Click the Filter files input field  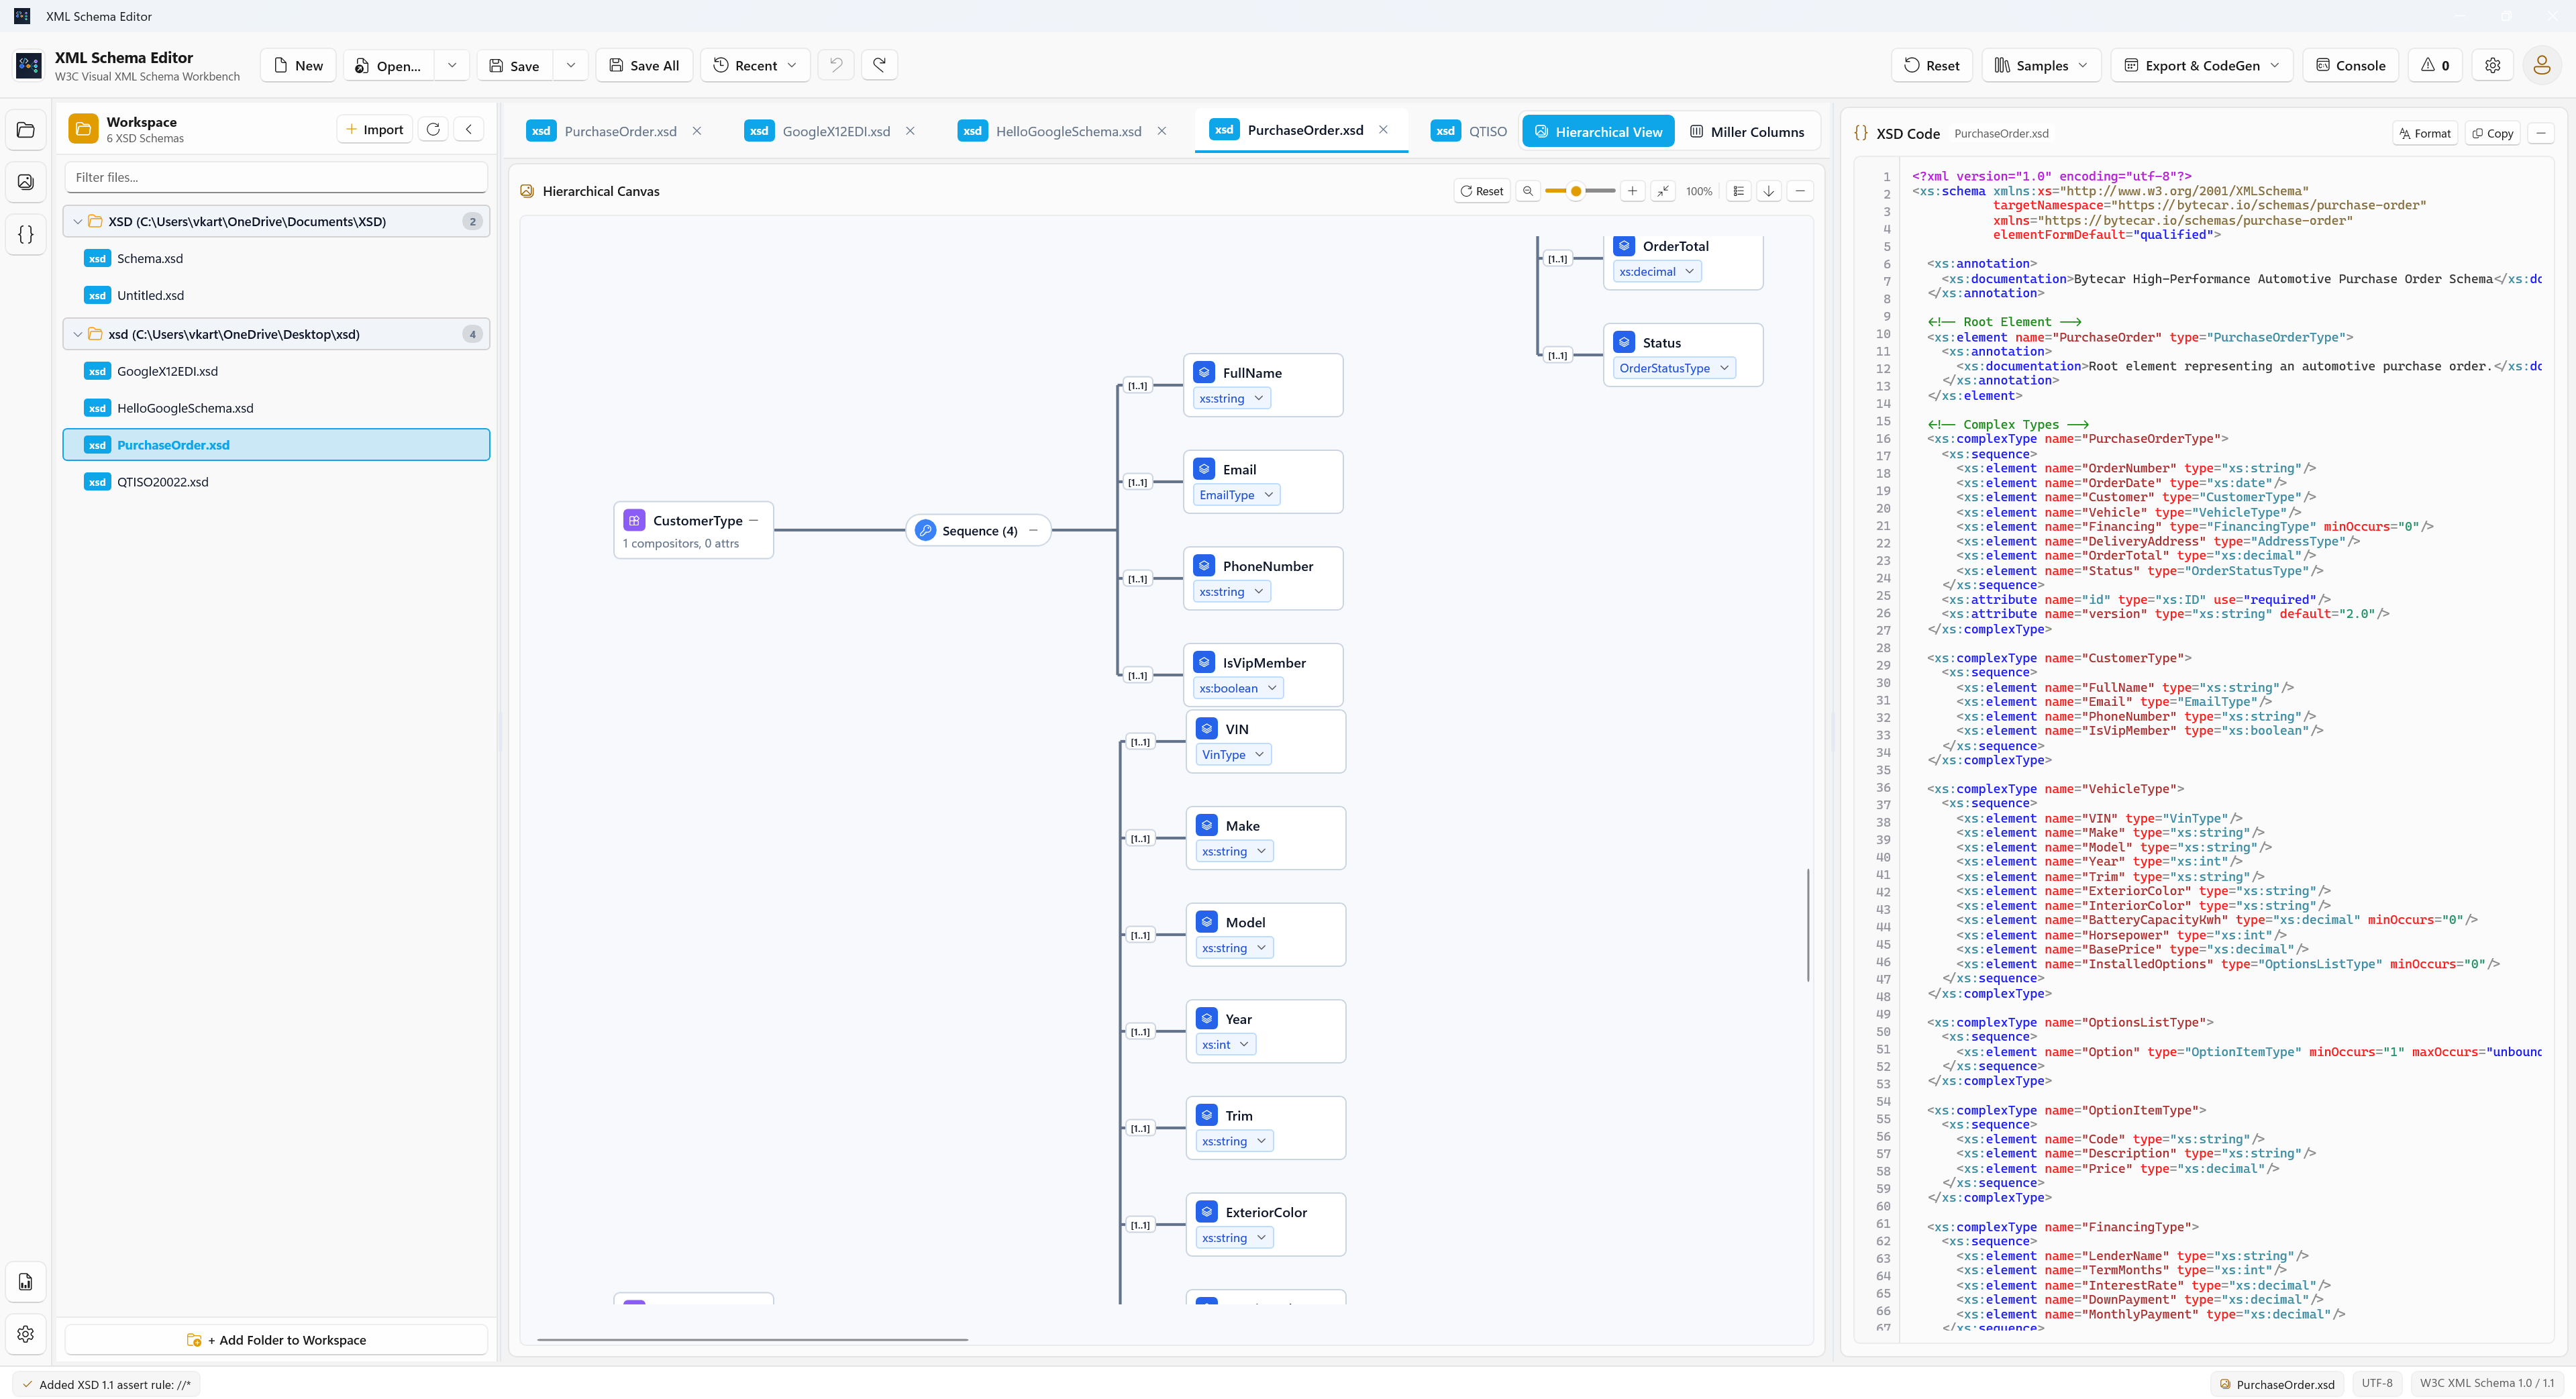(276, 177)
